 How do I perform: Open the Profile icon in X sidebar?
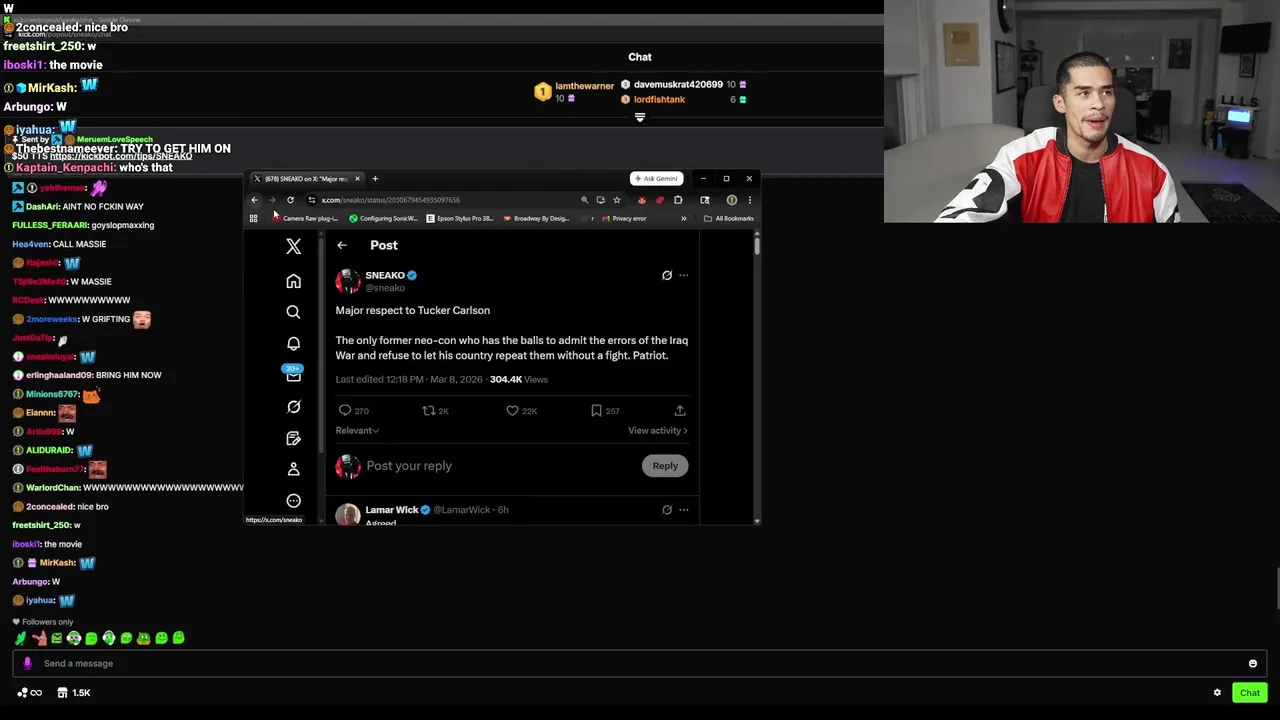293,469
